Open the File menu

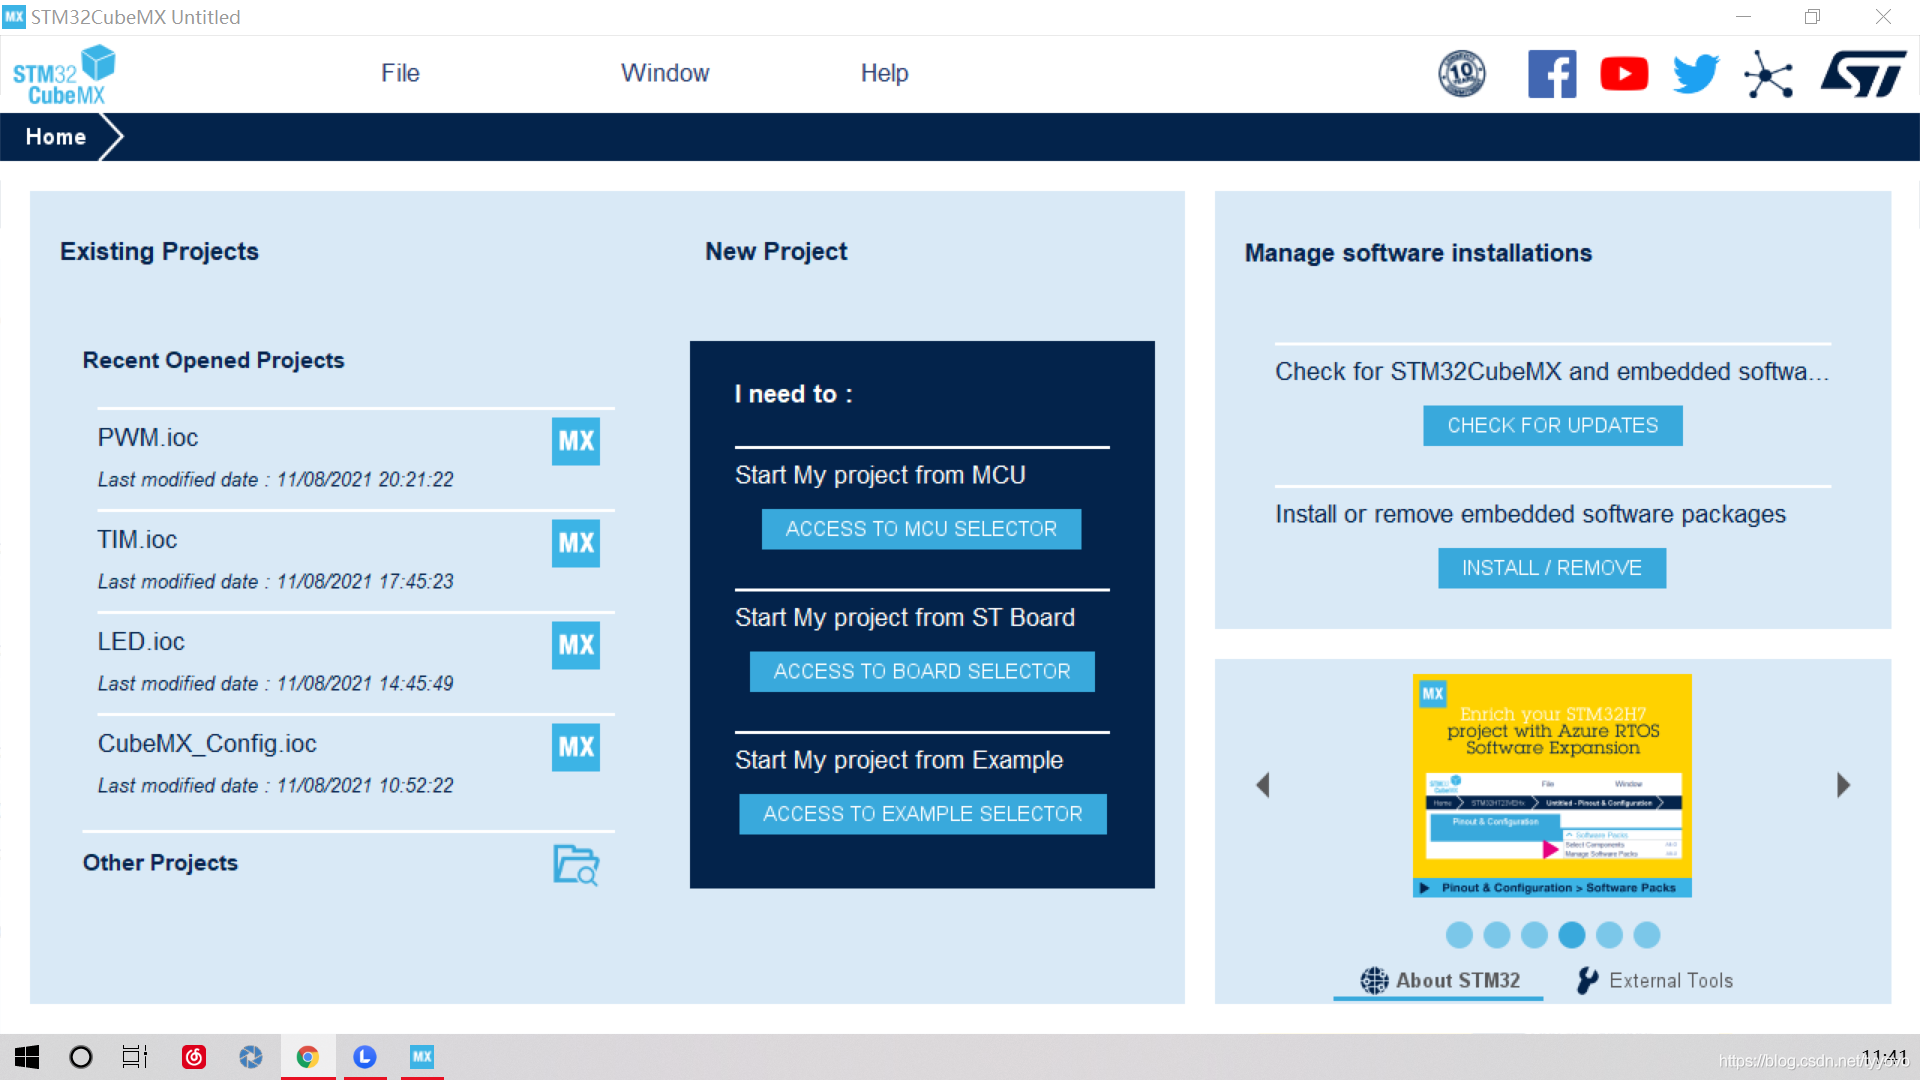pyautogui.click(x=400, y=73)
